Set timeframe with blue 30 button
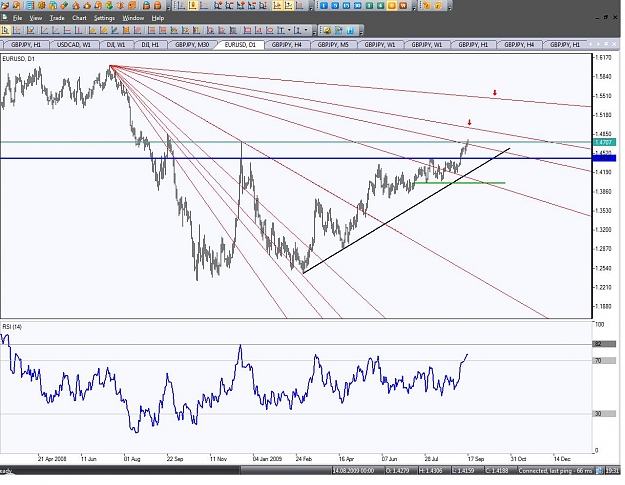The height and width of the screenshot is (485, 625). [x=358, y=6]
